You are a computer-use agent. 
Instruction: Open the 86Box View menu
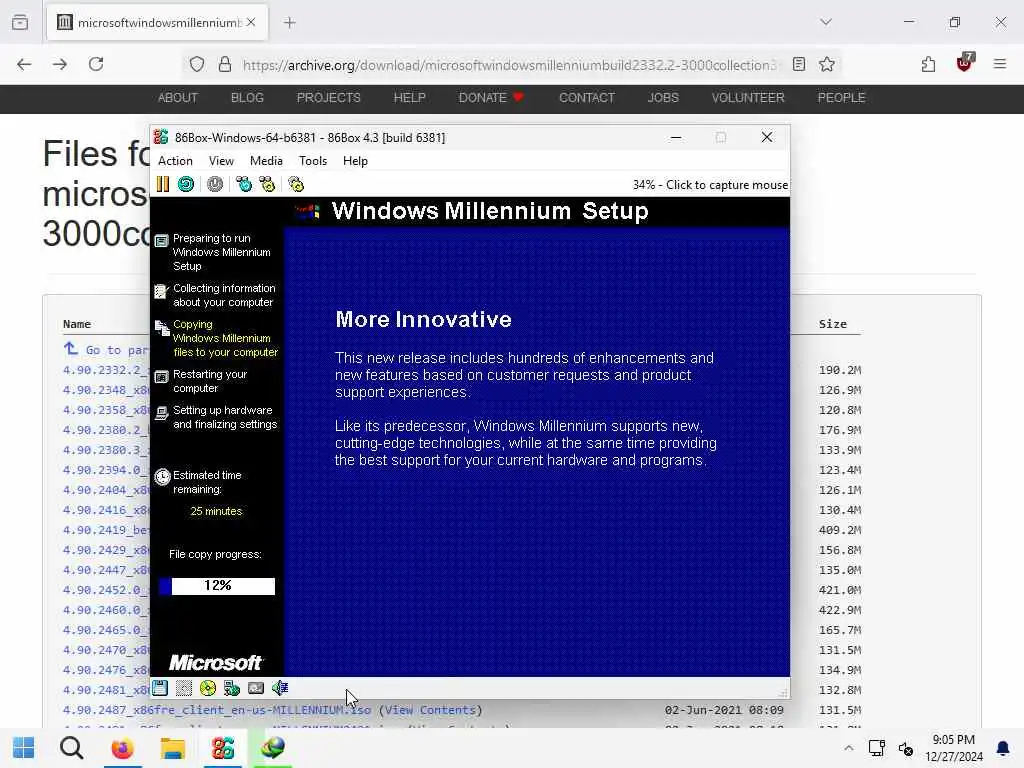[x=221, y=161]
